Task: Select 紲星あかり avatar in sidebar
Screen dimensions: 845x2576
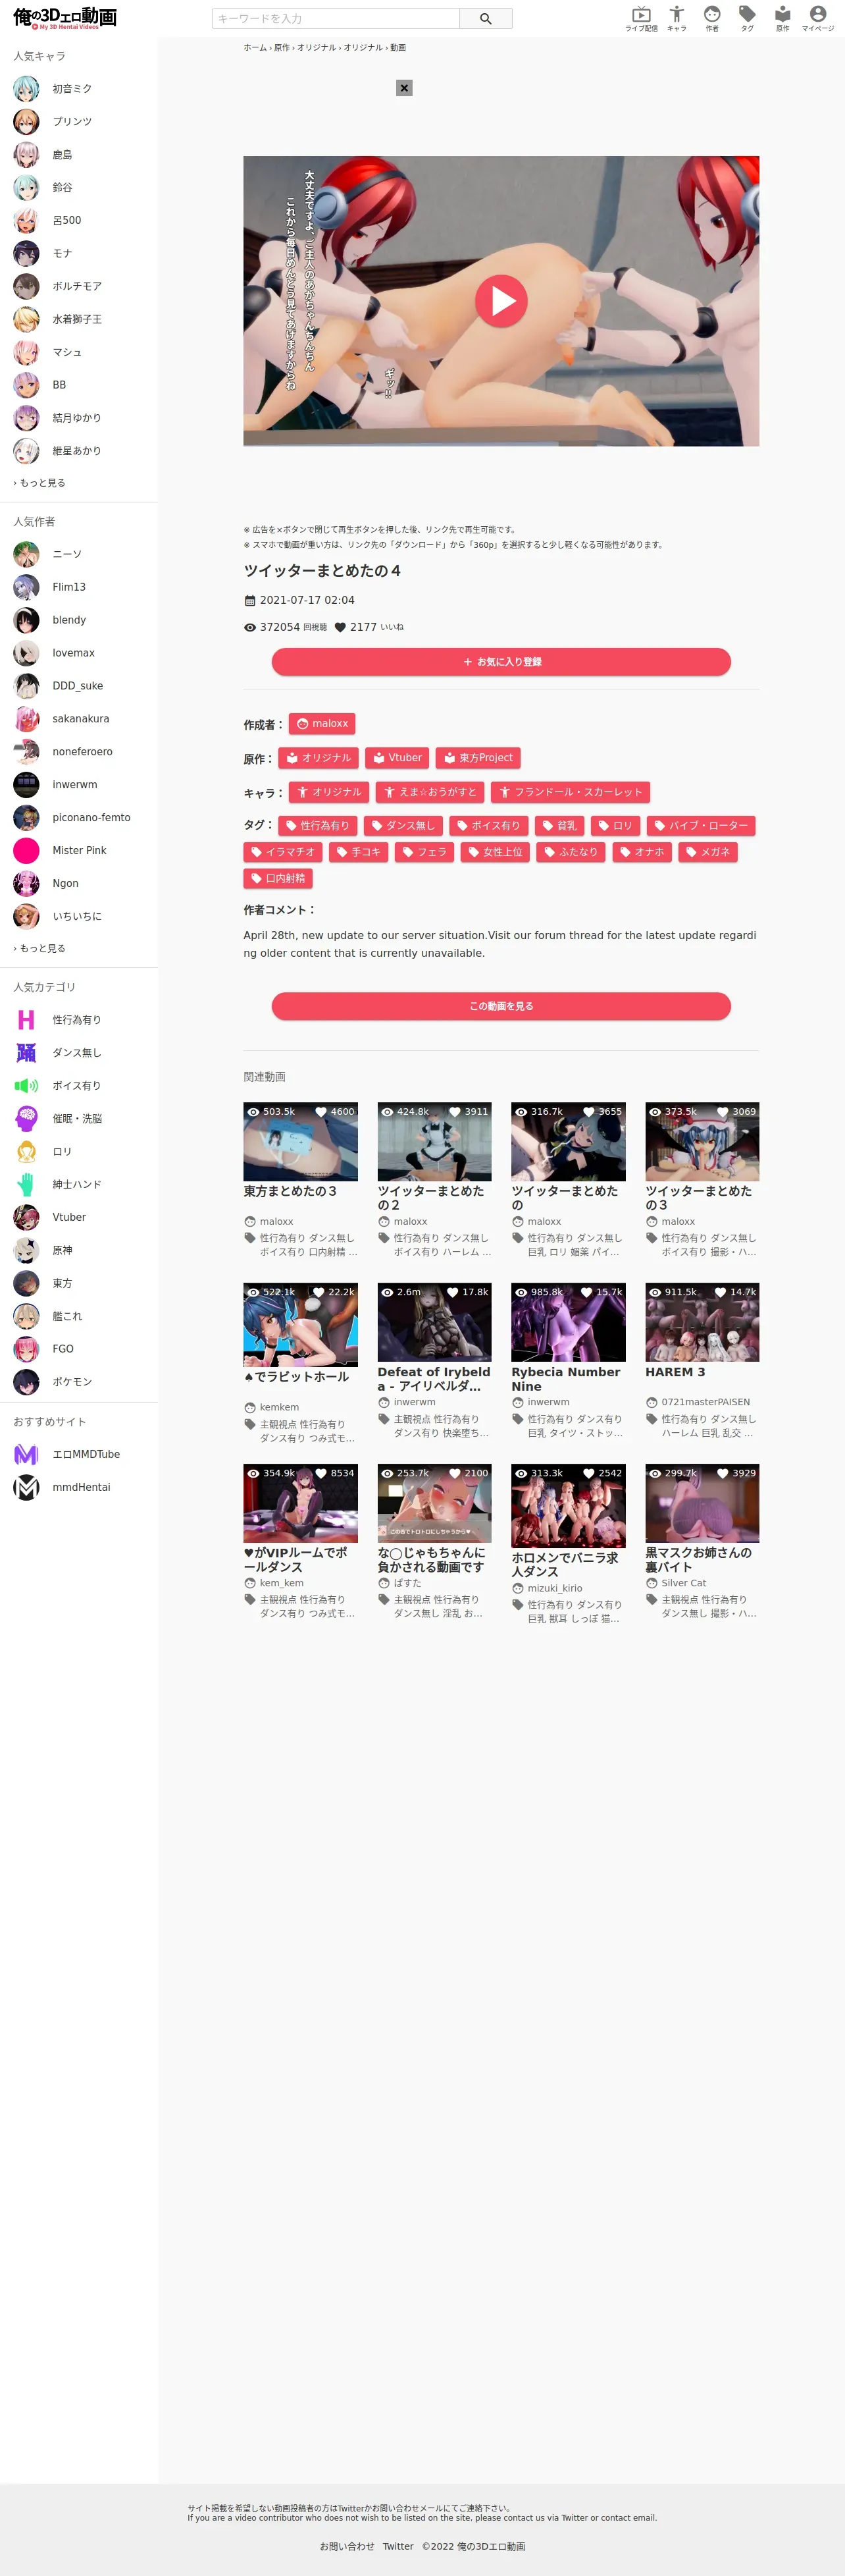Action: pos(26,451)
